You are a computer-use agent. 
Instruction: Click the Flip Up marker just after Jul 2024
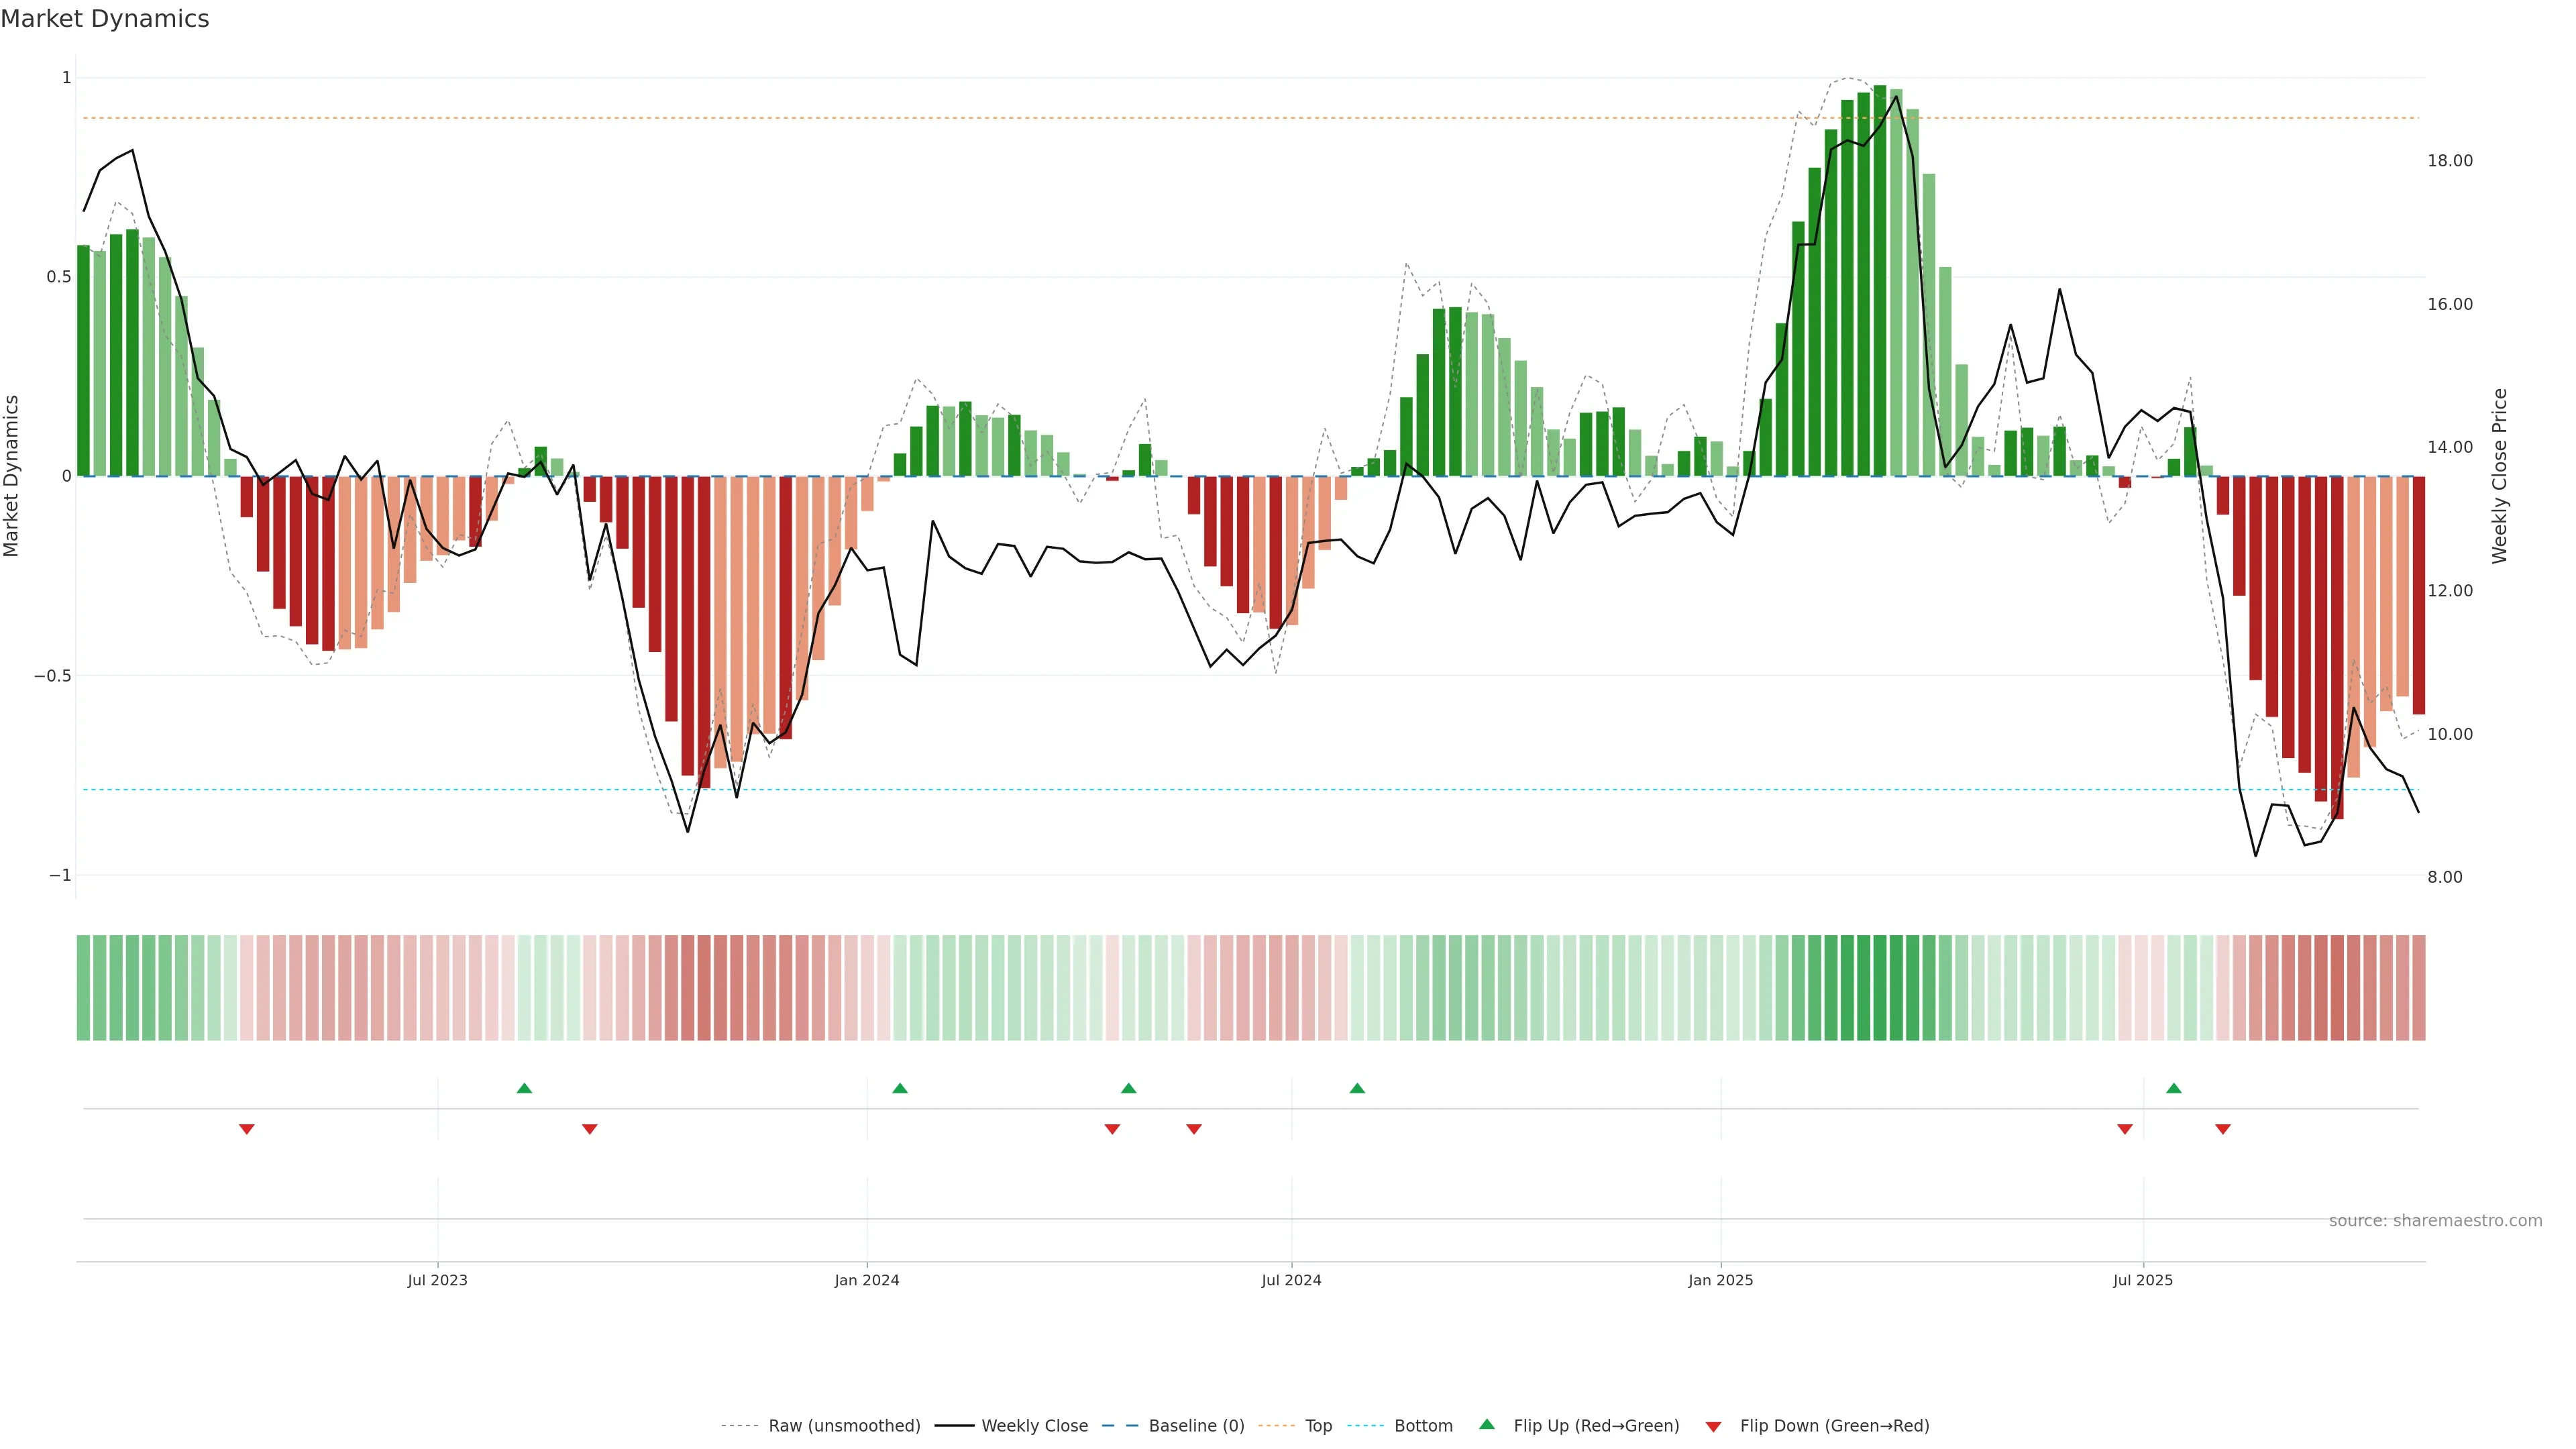pyautogui.click(x=1357, y=1088)
